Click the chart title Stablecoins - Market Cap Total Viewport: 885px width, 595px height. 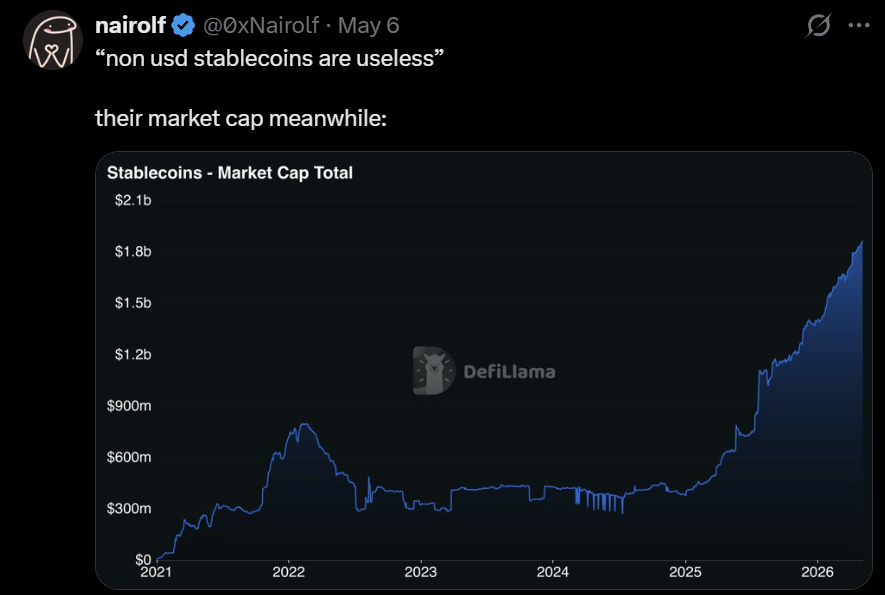(x=230, y=173)
